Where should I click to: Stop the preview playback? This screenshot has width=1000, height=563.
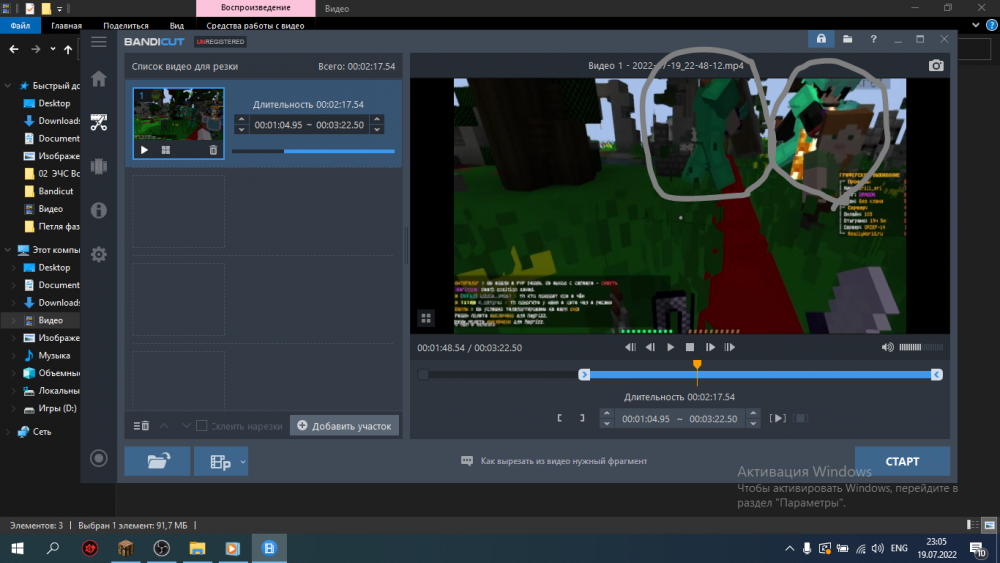tap(689, 347)
